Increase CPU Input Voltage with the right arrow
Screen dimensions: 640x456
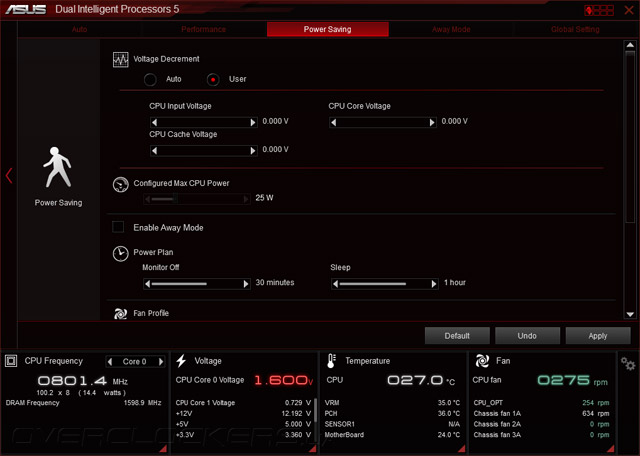(253, 122)
